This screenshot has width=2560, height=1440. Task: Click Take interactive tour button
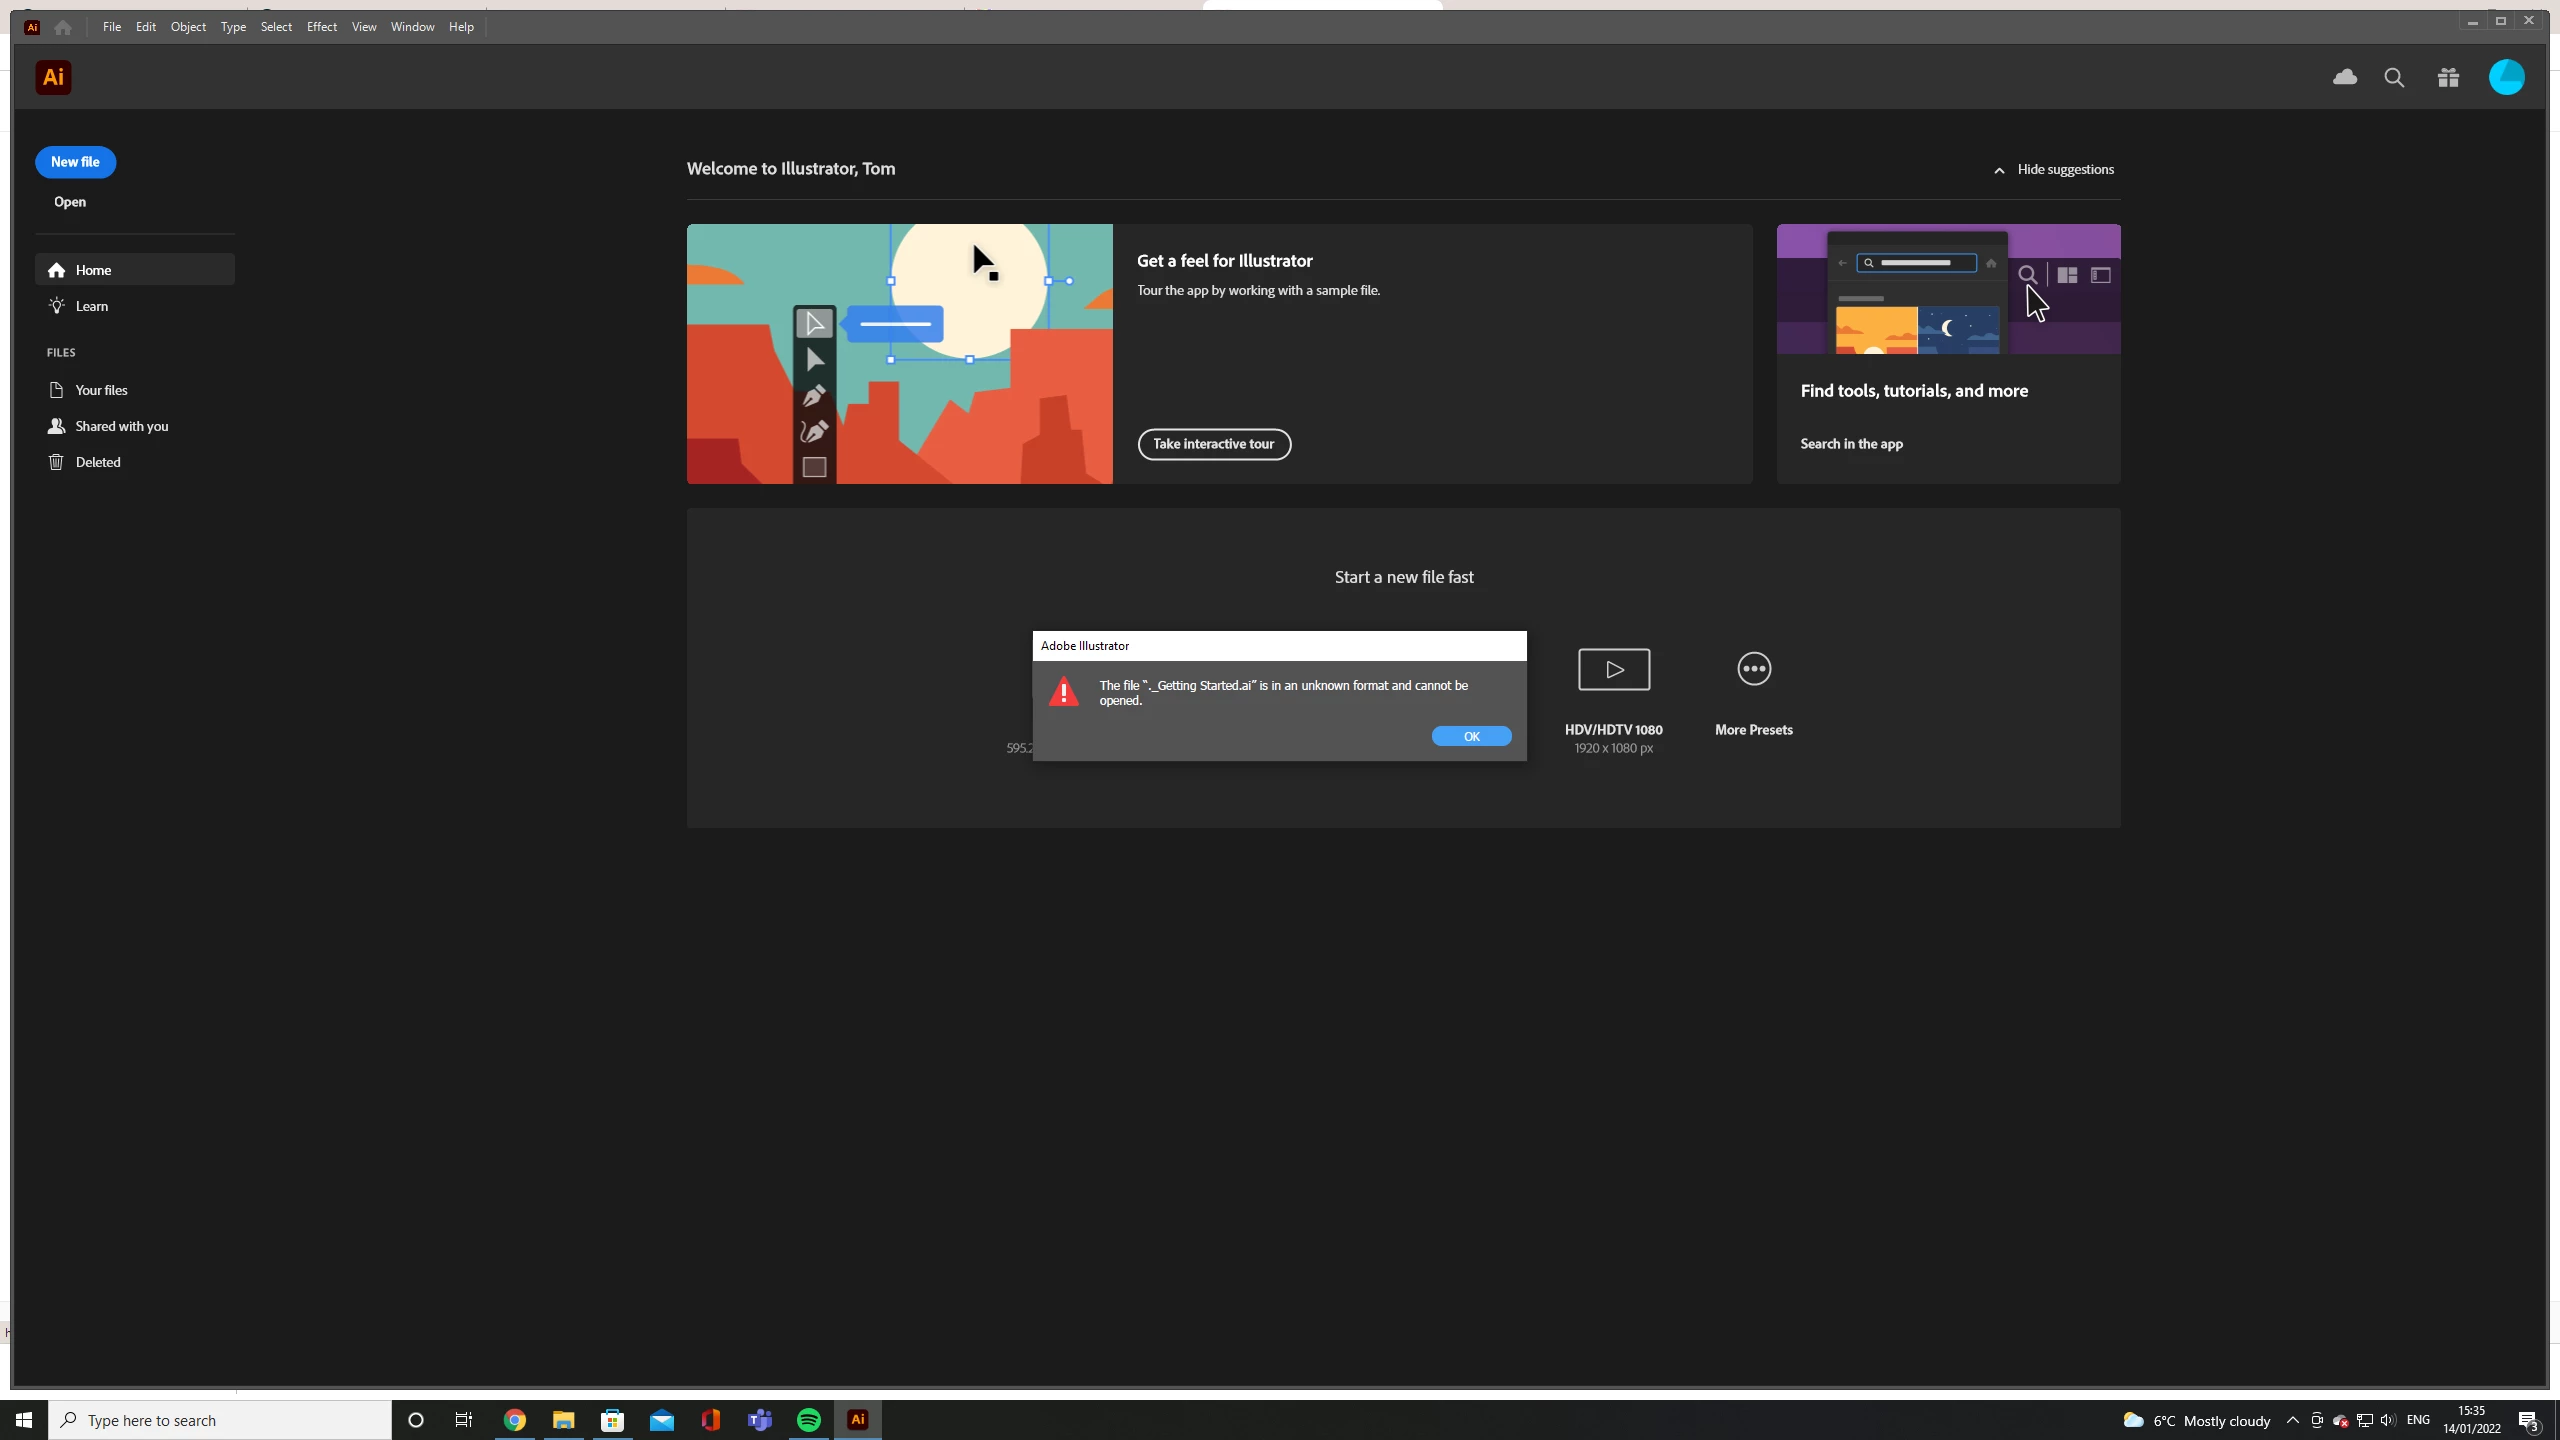(1213, 444)
